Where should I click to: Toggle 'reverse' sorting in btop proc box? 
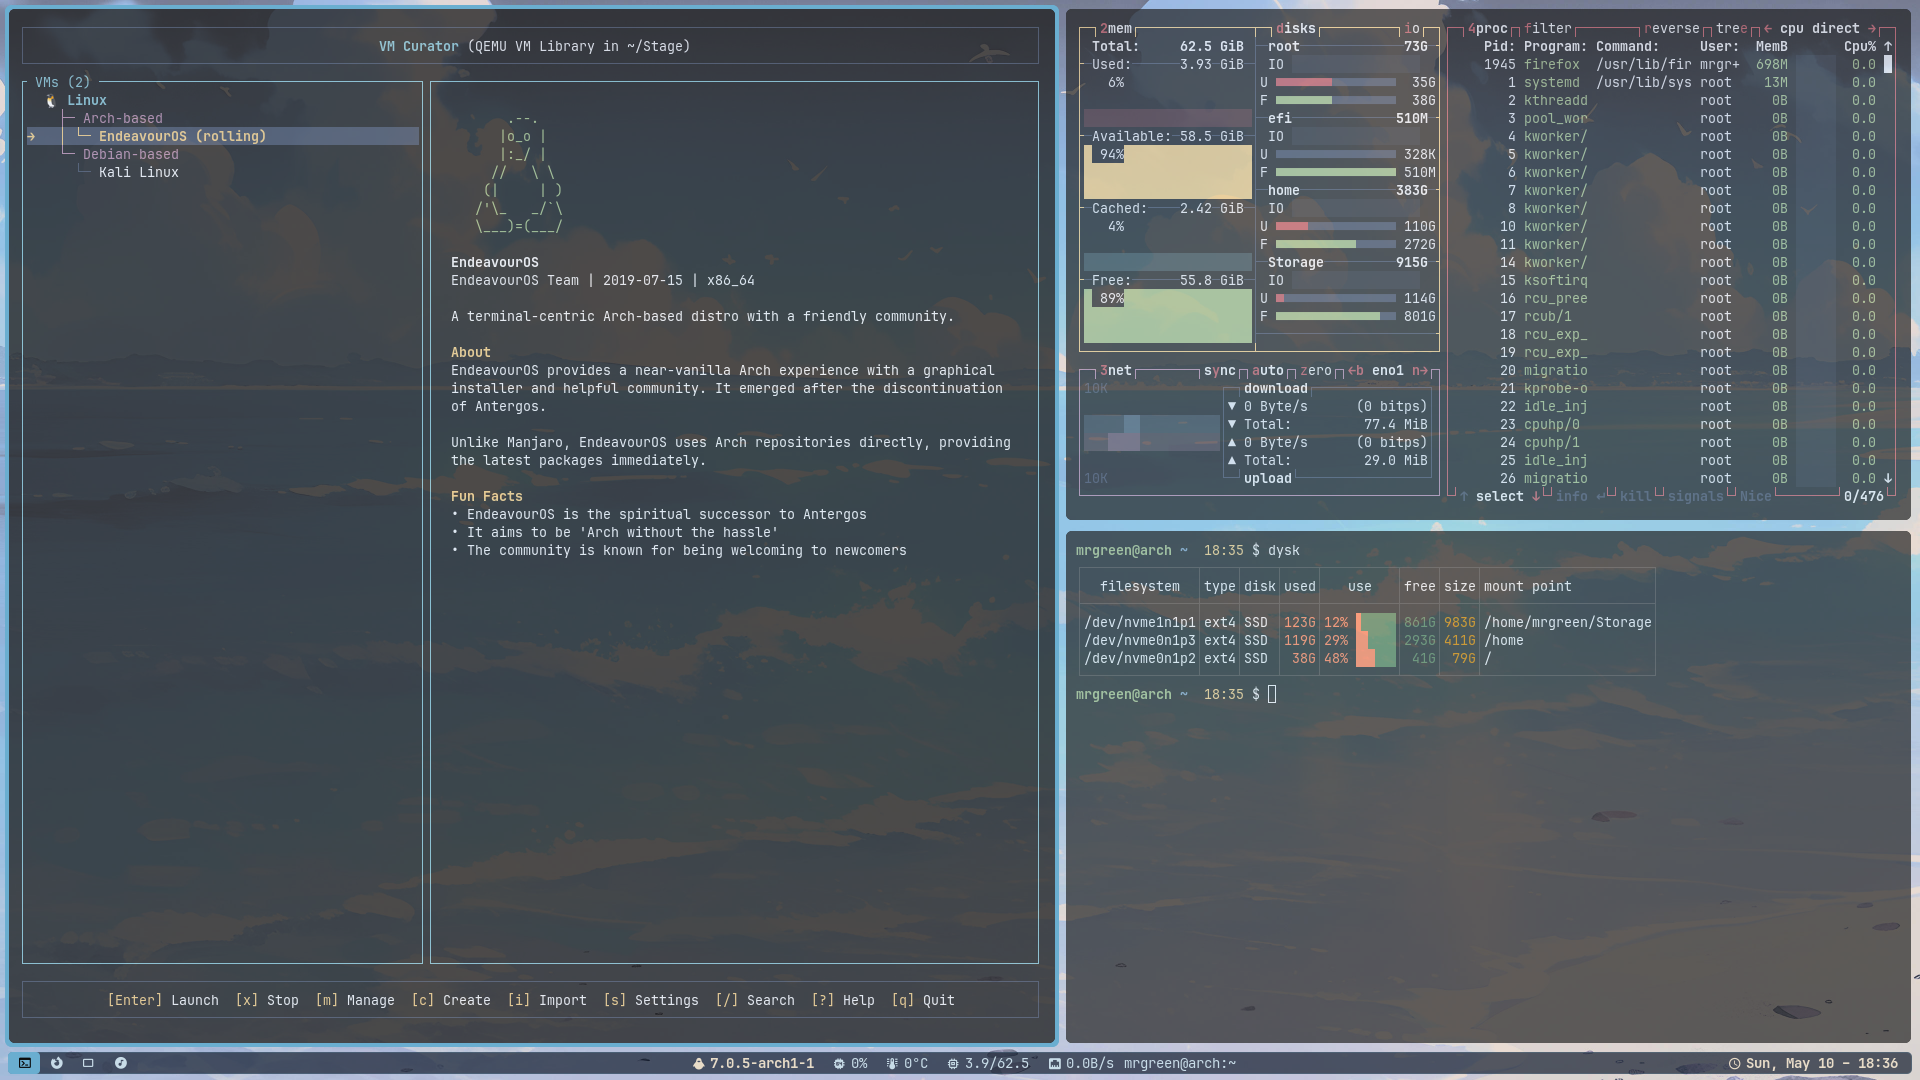click(x=1672, y=28)
